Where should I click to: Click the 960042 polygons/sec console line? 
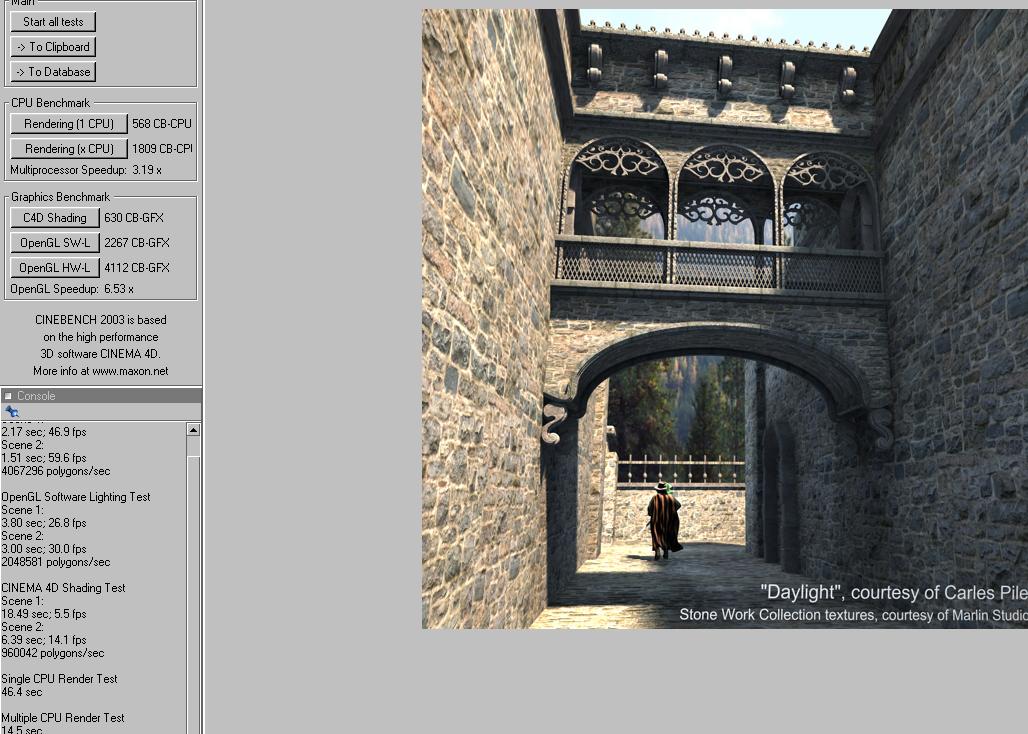[x=53, y=653]
